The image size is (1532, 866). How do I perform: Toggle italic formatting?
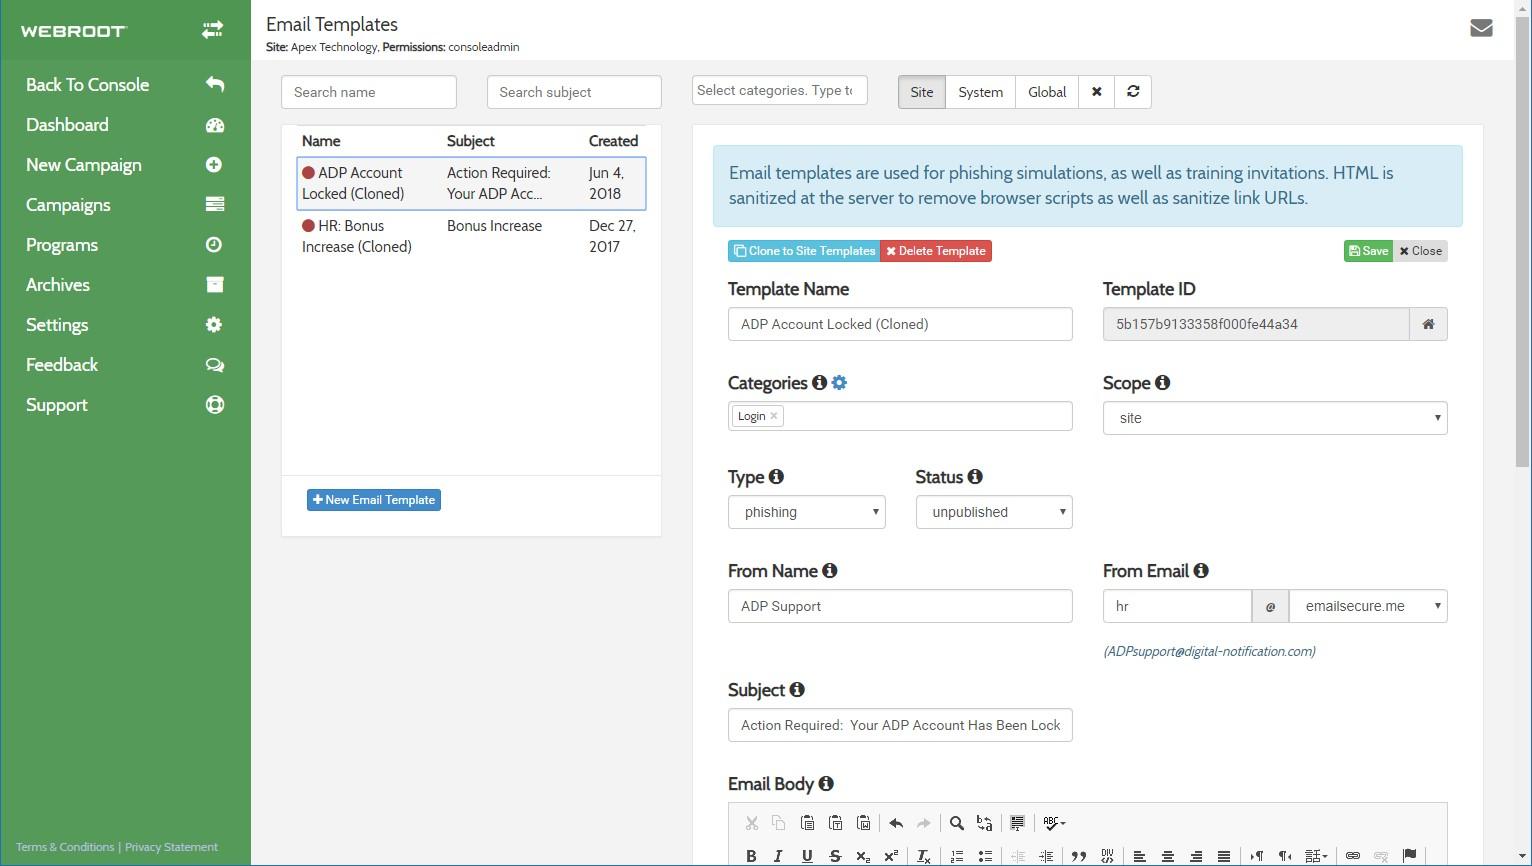[x=778, y=856]
